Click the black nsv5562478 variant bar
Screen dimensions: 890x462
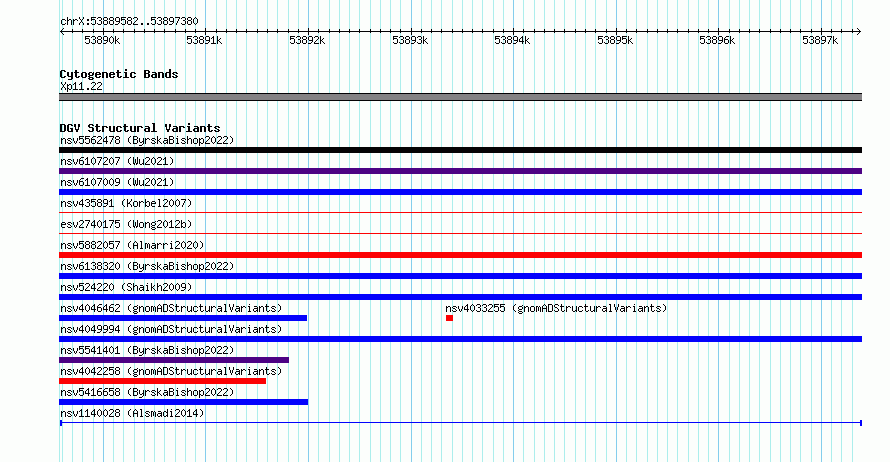click(x=460, y=150)
